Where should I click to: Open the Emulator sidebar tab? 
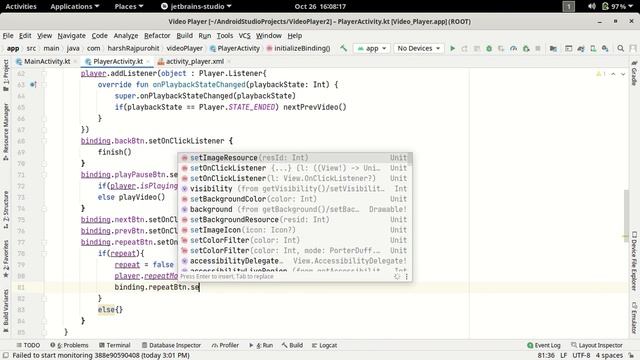(x=634, y=318)
